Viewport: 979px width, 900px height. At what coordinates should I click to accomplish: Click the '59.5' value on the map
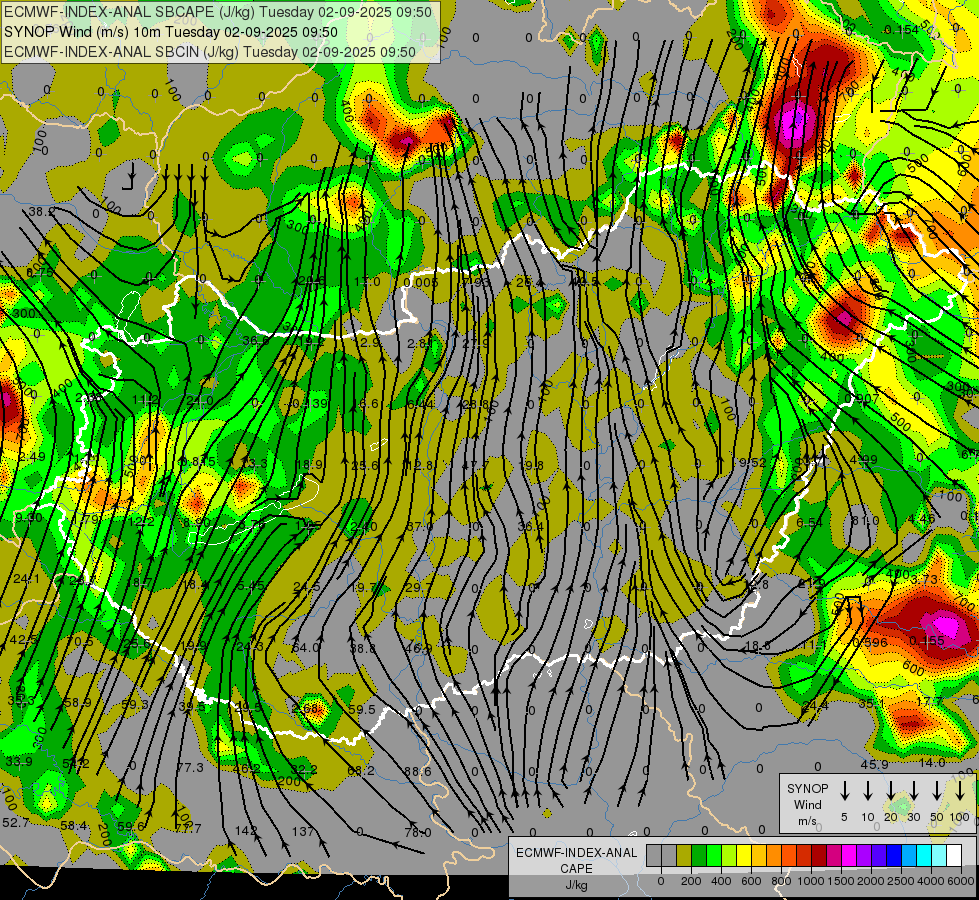[362, 710]
